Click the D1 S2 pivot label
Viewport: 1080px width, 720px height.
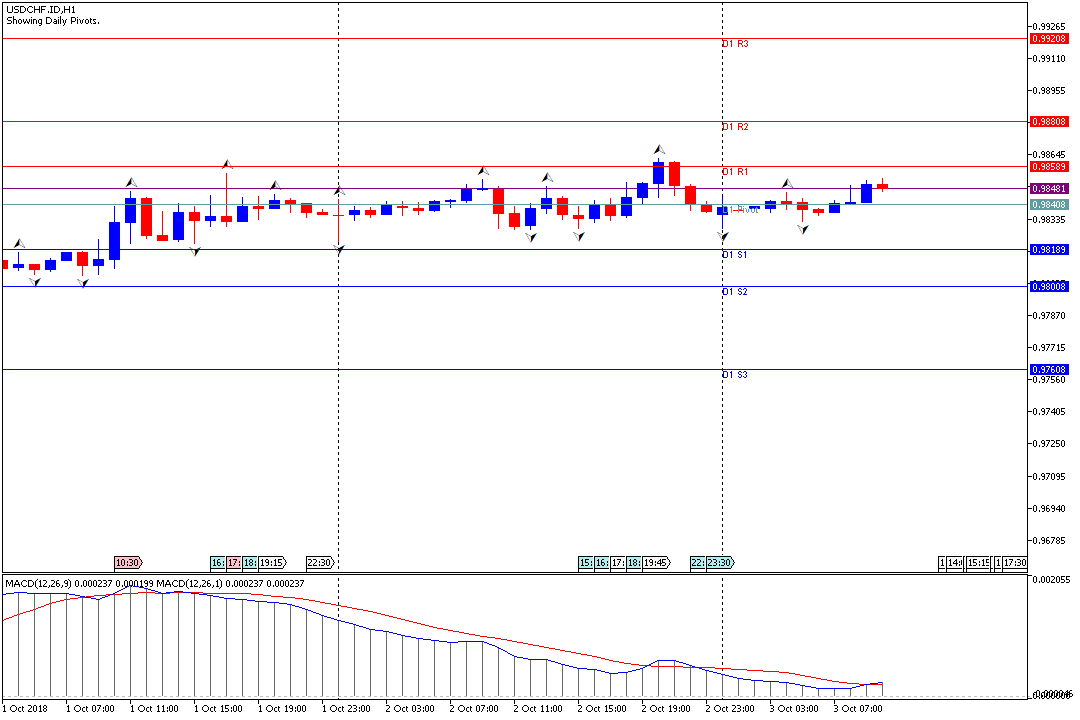(735, 292)
